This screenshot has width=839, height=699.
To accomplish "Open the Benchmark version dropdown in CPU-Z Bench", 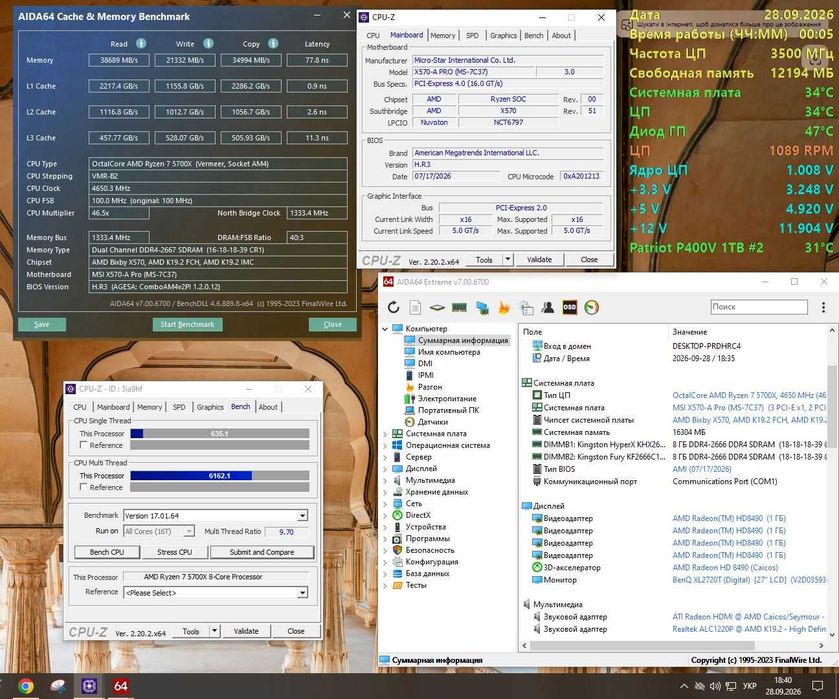I will pos(302,516).
